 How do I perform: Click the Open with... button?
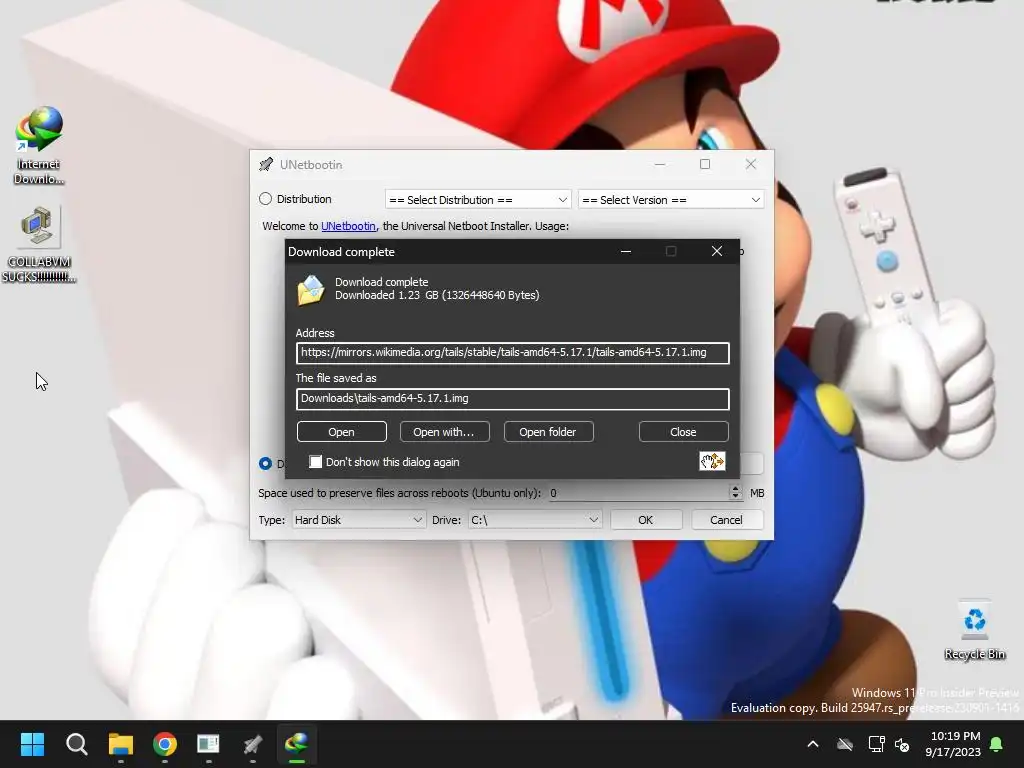point(444,432)
